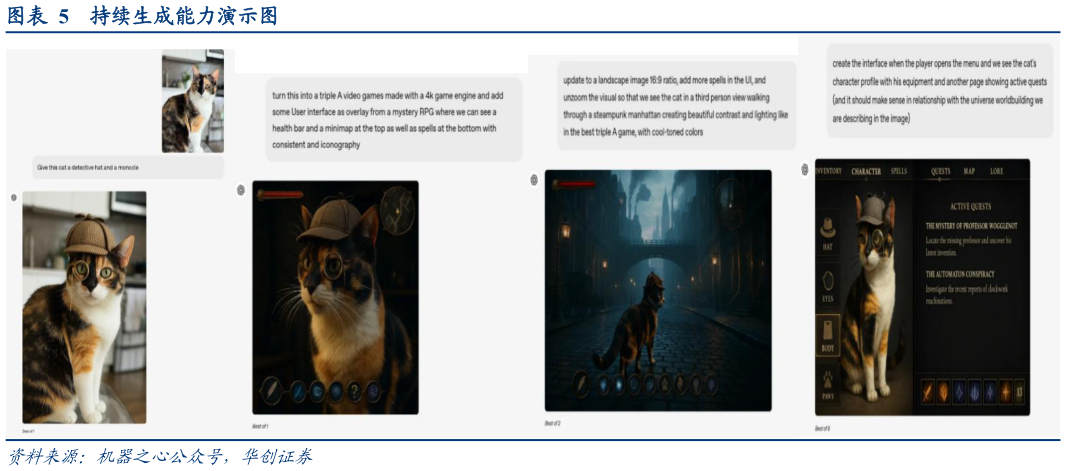
Task: Click the assistant avatar icon beside the menu interface image
Action: 804,170
